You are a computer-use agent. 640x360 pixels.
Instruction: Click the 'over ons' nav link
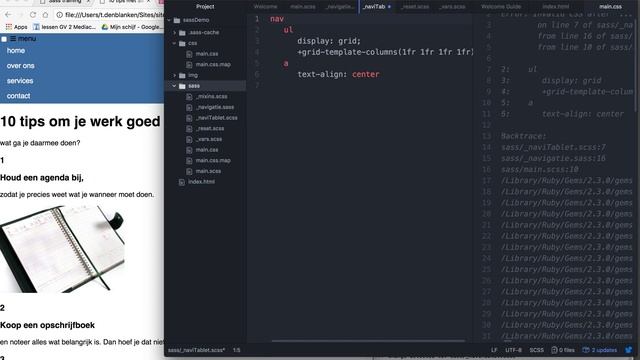20,66
